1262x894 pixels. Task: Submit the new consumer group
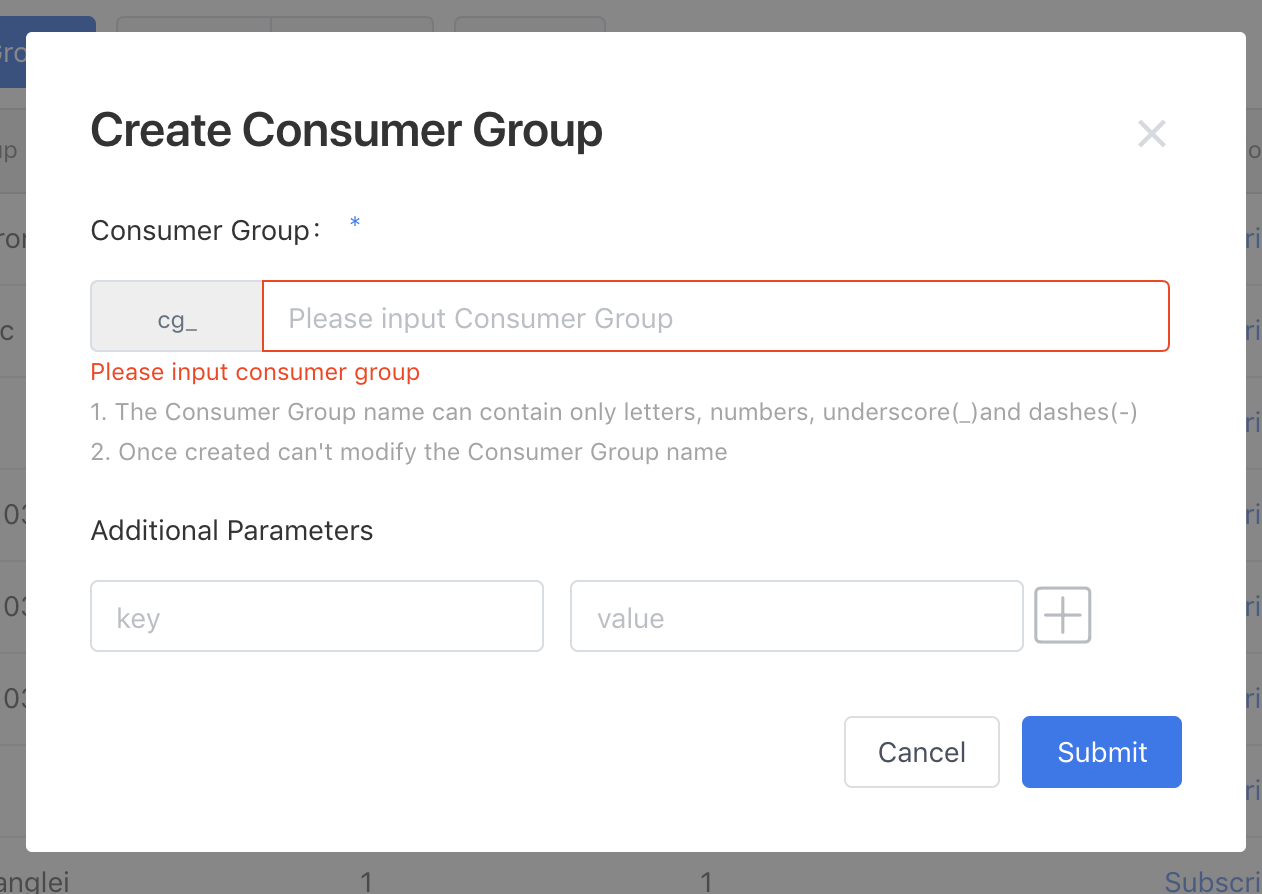click(1101, 752)
